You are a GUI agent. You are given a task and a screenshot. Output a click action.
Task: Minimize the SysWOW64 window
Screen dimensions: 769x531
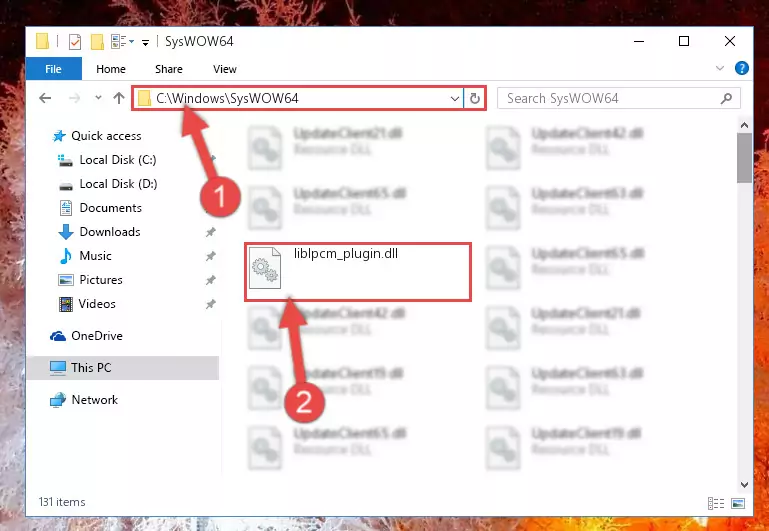[x=639, y=42]
